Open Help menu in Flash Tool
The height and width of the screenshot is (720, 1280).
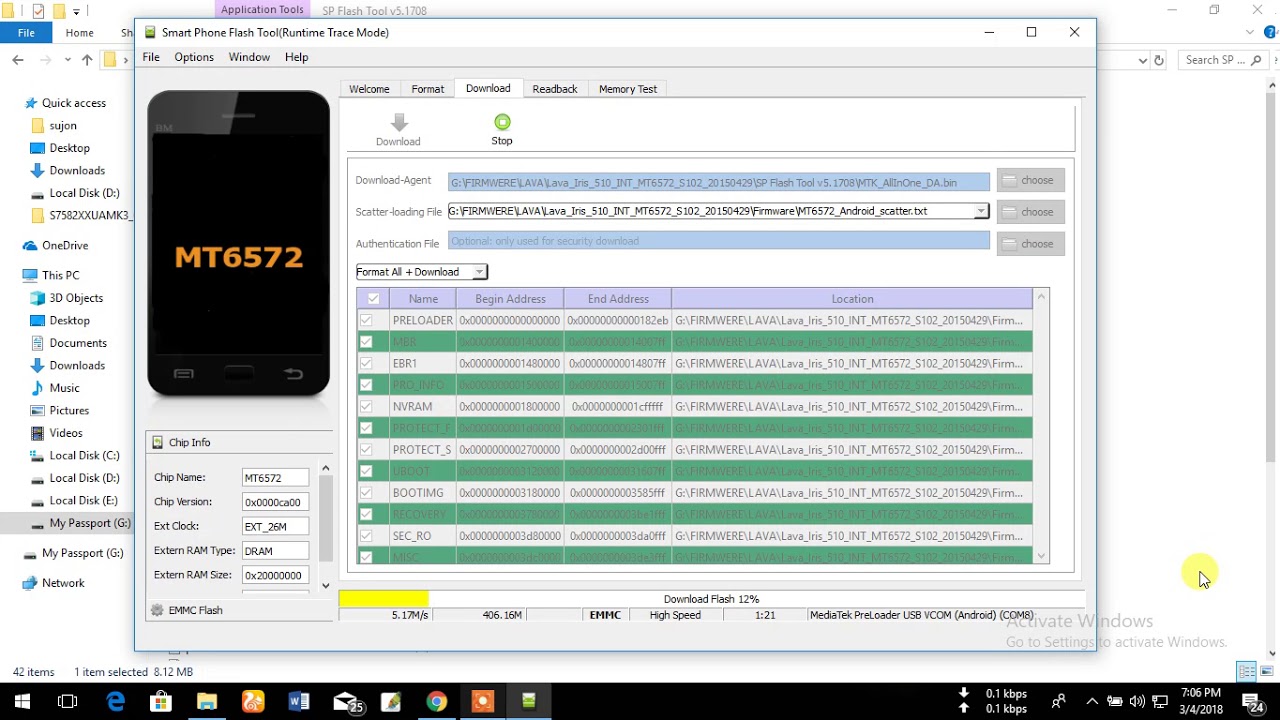coord(297,57)
